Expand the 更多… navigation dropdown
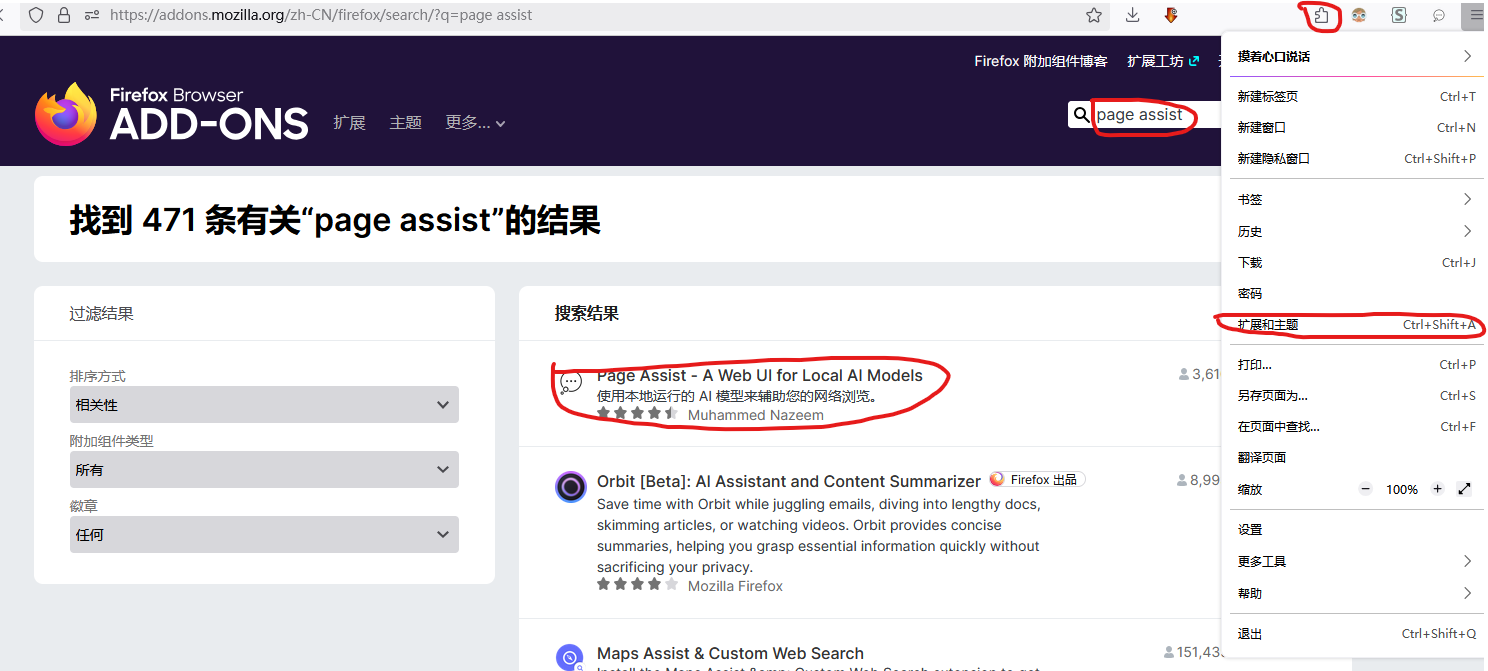 point(476,123)
